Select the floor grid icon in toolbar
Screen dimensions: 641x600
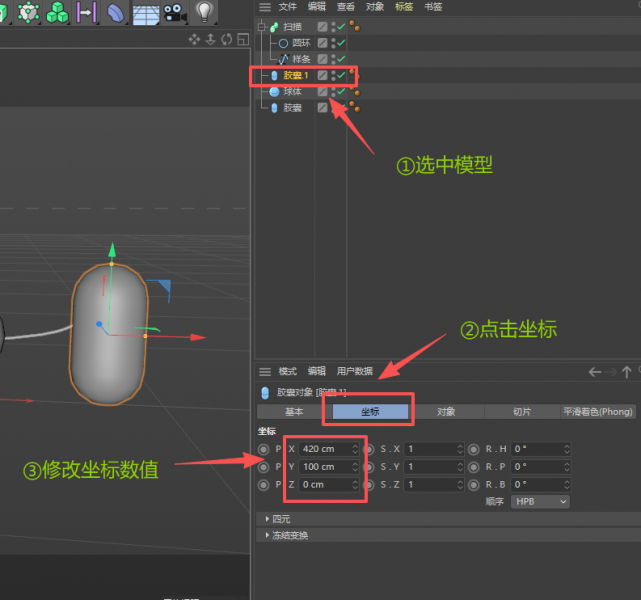point(146,13)
